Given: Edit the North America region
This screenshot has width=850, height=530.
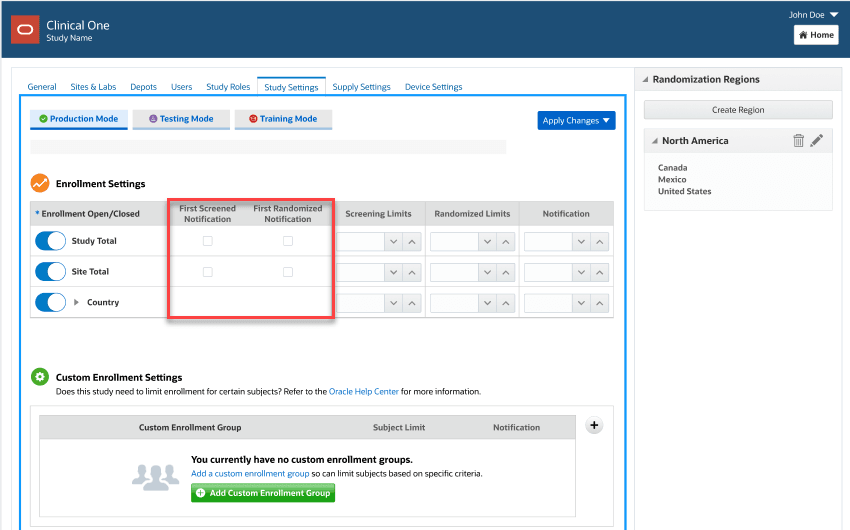Looking at the screenshot, I should pos(817,140).
